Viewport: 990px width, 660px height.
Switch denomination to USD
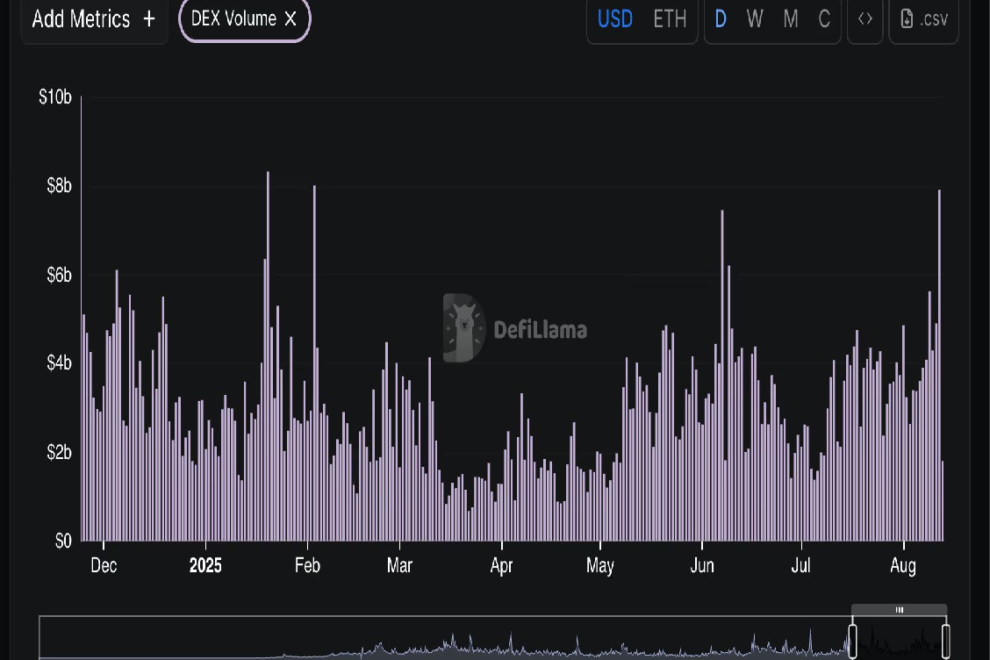[x=614, y=19]
